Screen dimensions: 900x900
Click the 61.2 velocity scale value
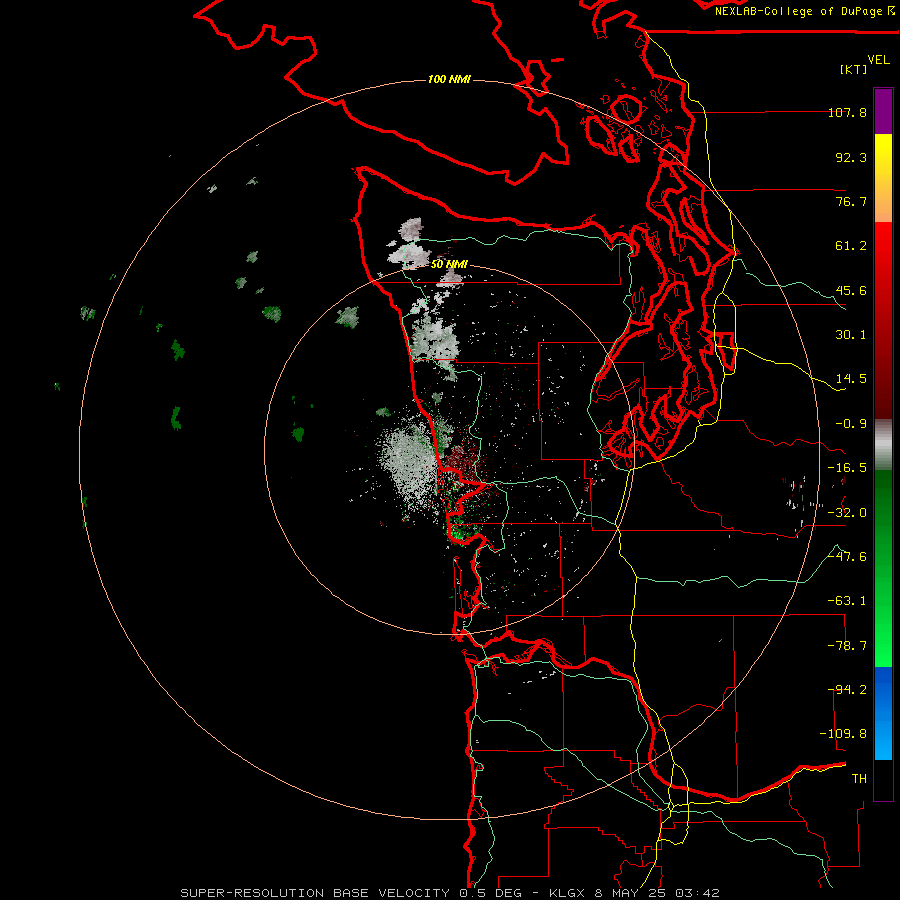point(851,246)
